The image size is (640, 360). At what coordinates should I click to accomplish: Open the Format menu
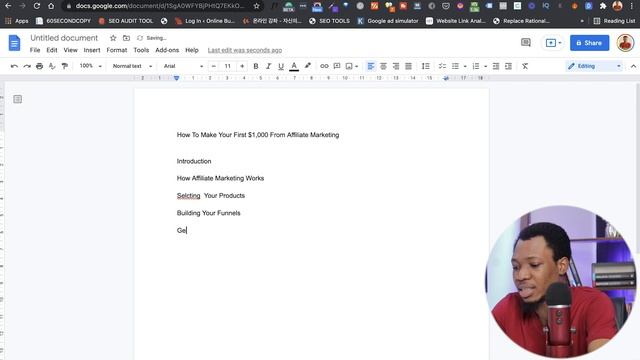point(117,50)
